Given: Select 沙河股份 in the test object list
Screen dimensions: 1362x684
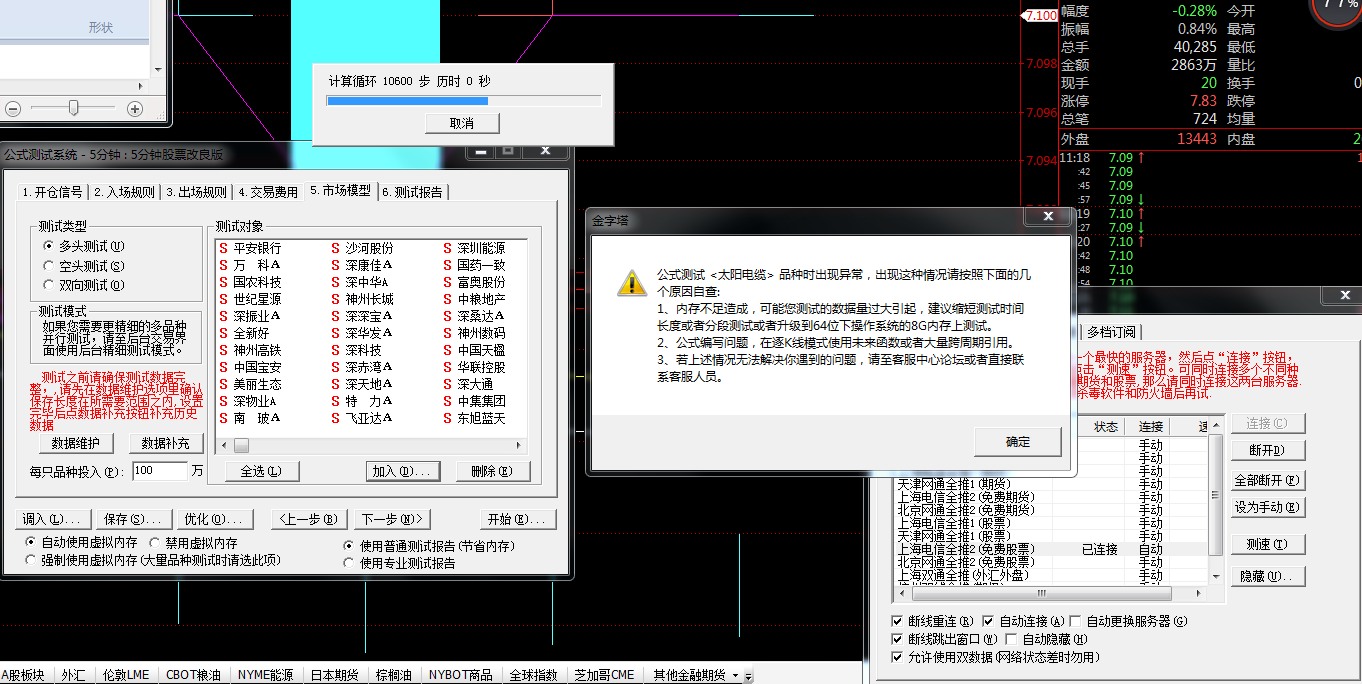Looking at the screenshot, I should [369, 247].
